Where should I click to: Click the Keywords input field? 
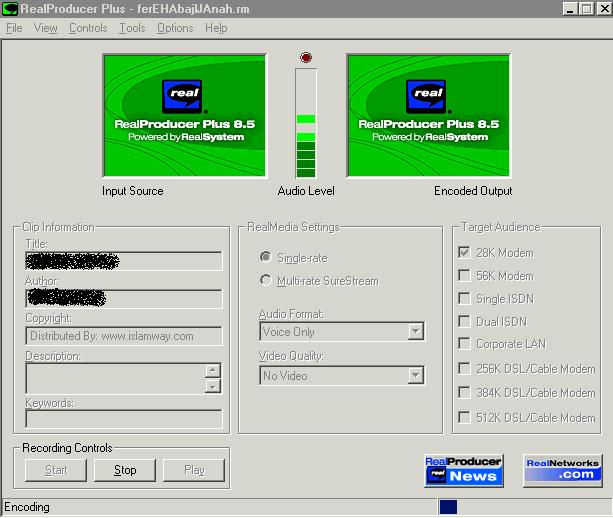pos(124,419)
